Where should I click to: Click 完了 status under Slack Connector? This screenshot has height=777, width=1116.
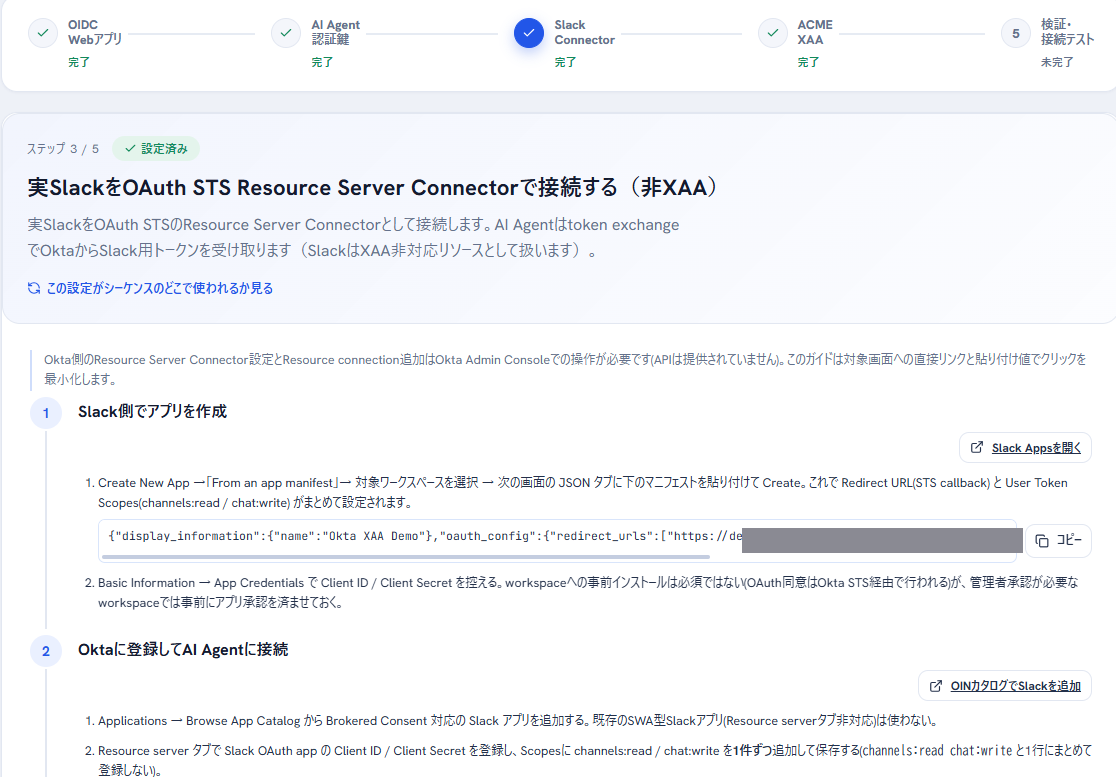pos(566,62)
